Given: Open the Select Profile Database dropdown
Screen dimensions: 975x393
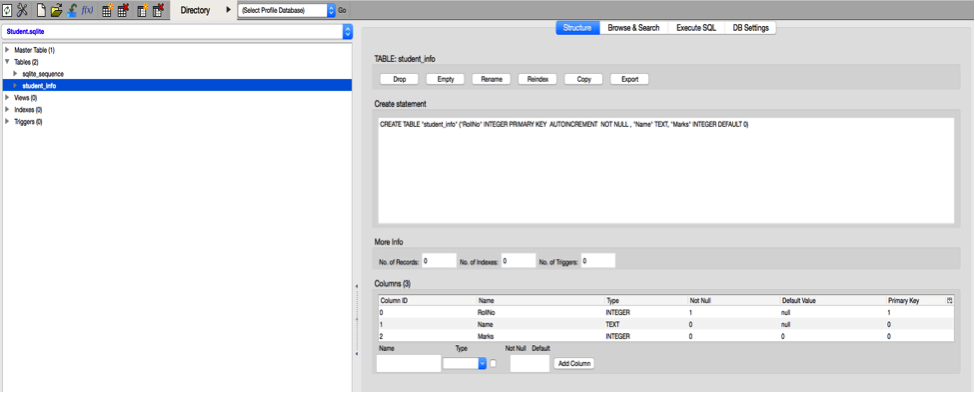Looking at the screenshot, I should 287,11.
